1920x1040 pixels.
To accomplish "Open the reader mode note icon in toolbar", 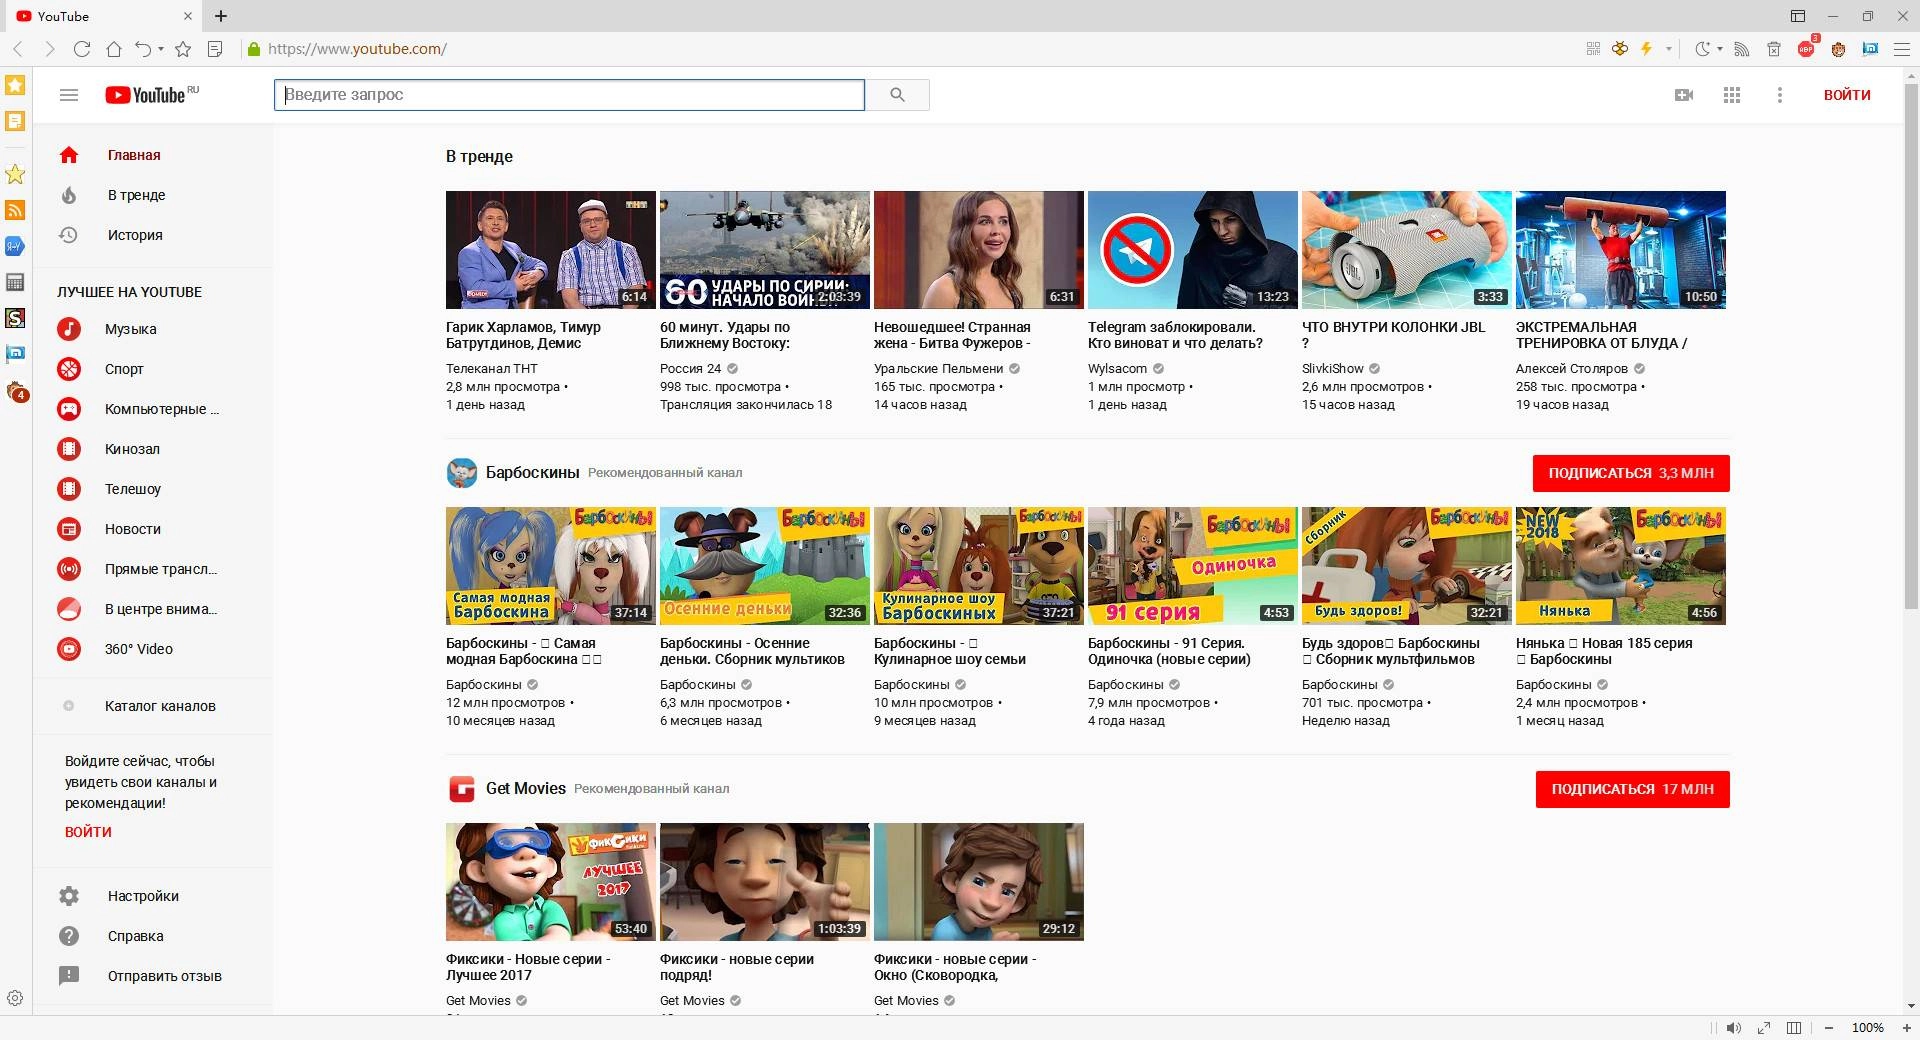I will [x=214, y=49].
